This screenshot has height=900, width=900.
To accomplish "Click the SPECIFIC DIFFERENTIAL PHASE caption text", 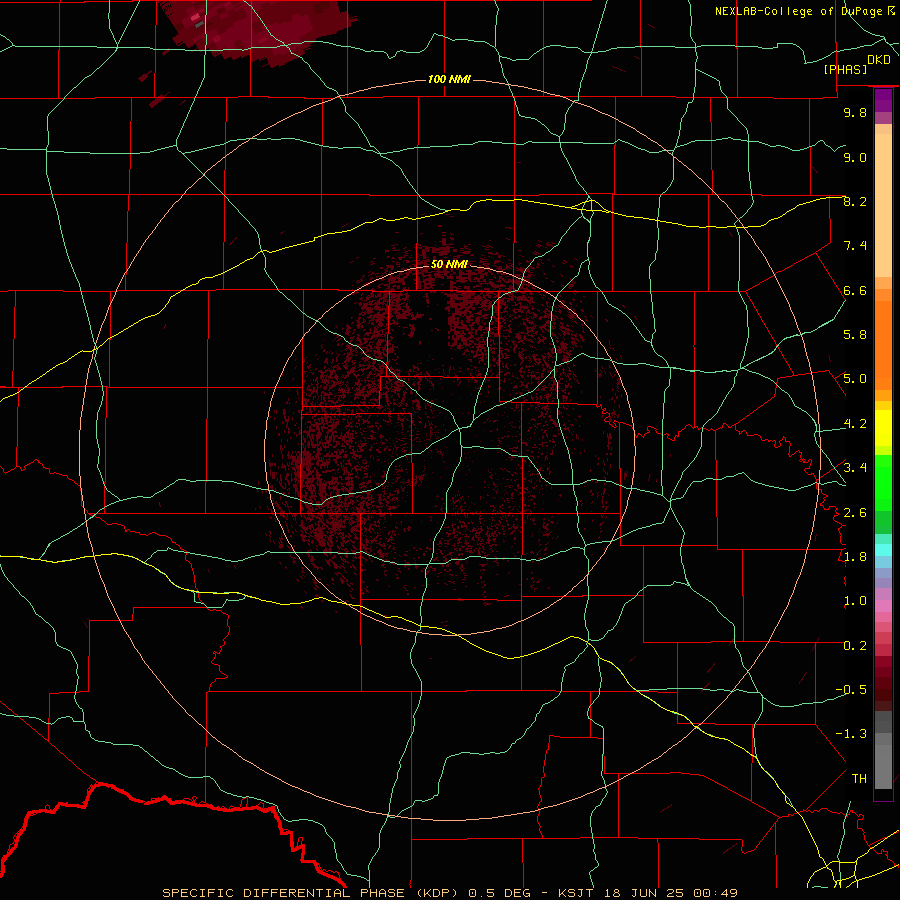I will point(282,893).
